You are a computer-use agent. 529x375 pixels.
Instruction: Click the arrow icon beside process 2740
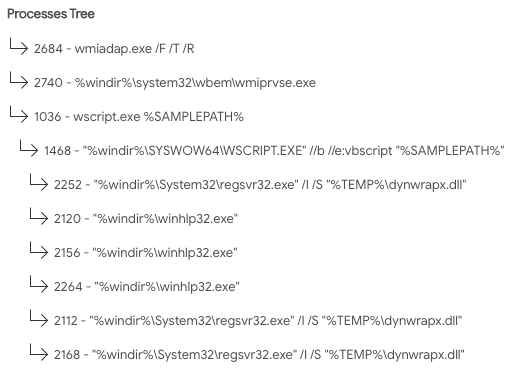point(19,80)
